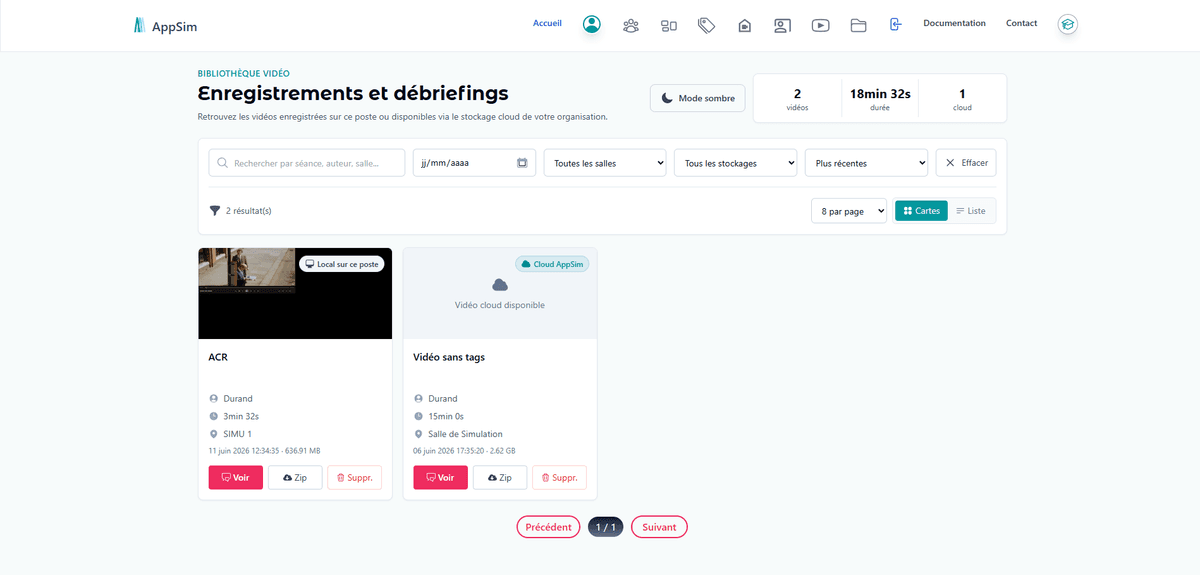
Task: Click the cloud icon on Vidéo sans tags thumbnail
Action: 500,285
